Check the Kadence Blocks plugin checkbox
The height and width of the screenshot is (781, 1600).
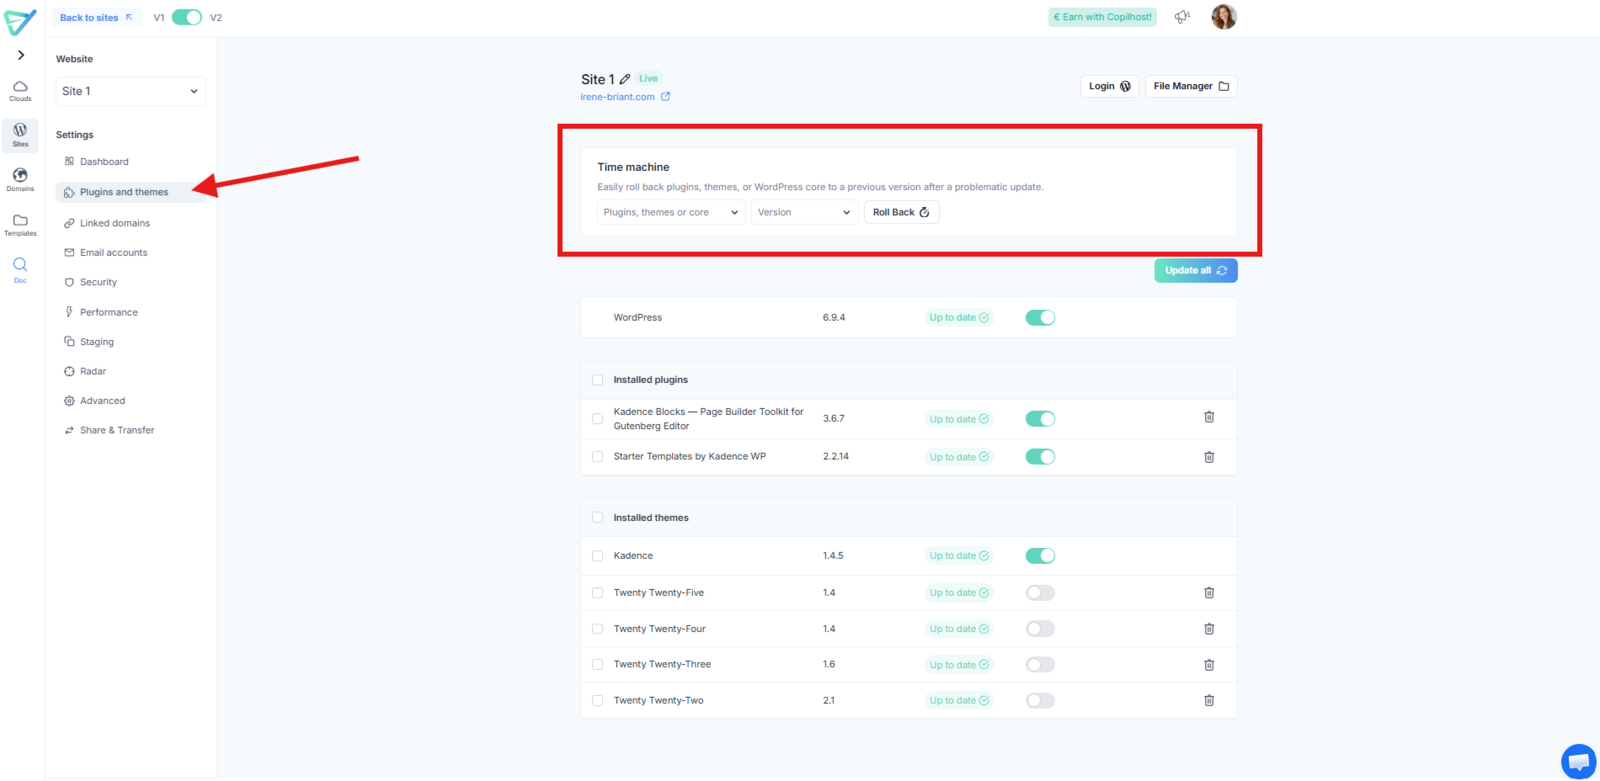click(598, 419)
